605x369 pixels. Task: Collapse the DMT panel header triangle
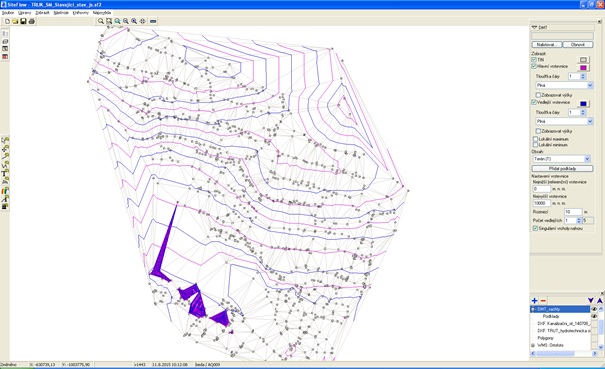click(x=534, y=27)
